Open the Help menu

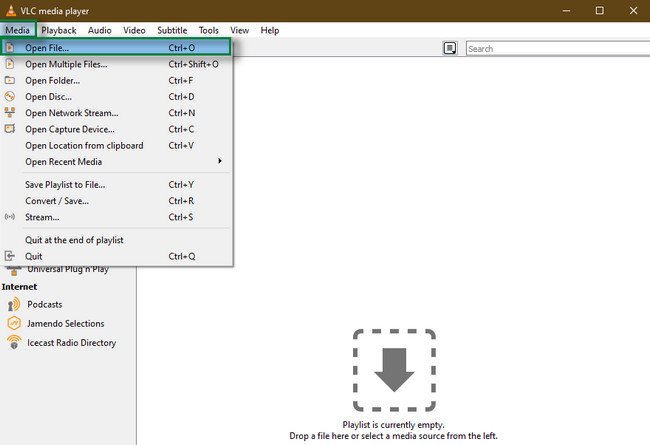click(270, 30)
